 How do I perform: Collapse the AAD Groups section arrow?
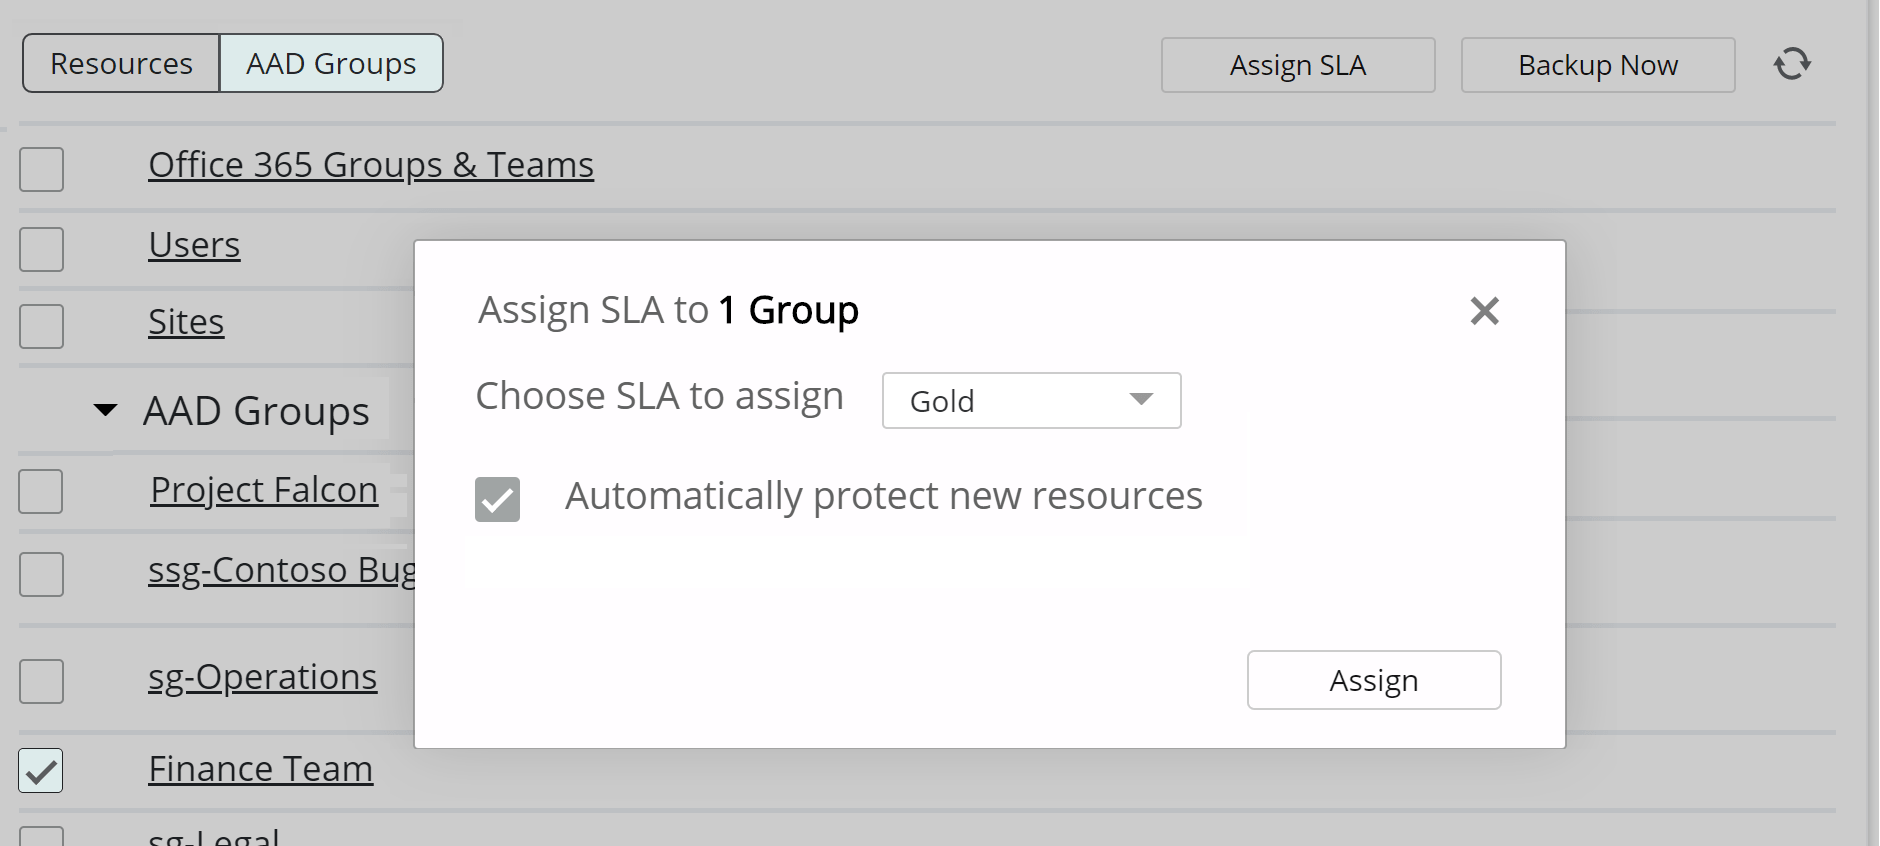[x=105, y=410]
